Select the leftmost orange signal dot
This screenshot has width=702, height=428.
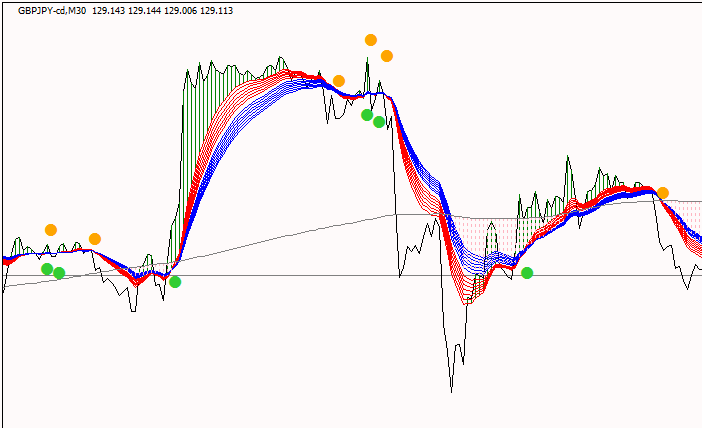tap(51, 230)
